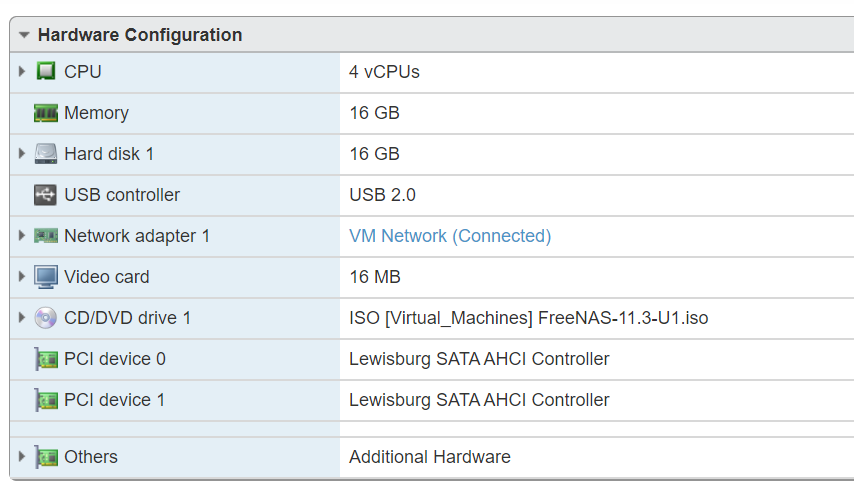Viewport: 854px width, 486px height.
Task: Click the CD/DVD drive 1 disc icon
Action: pyautogui.click(x=46, y=318)
